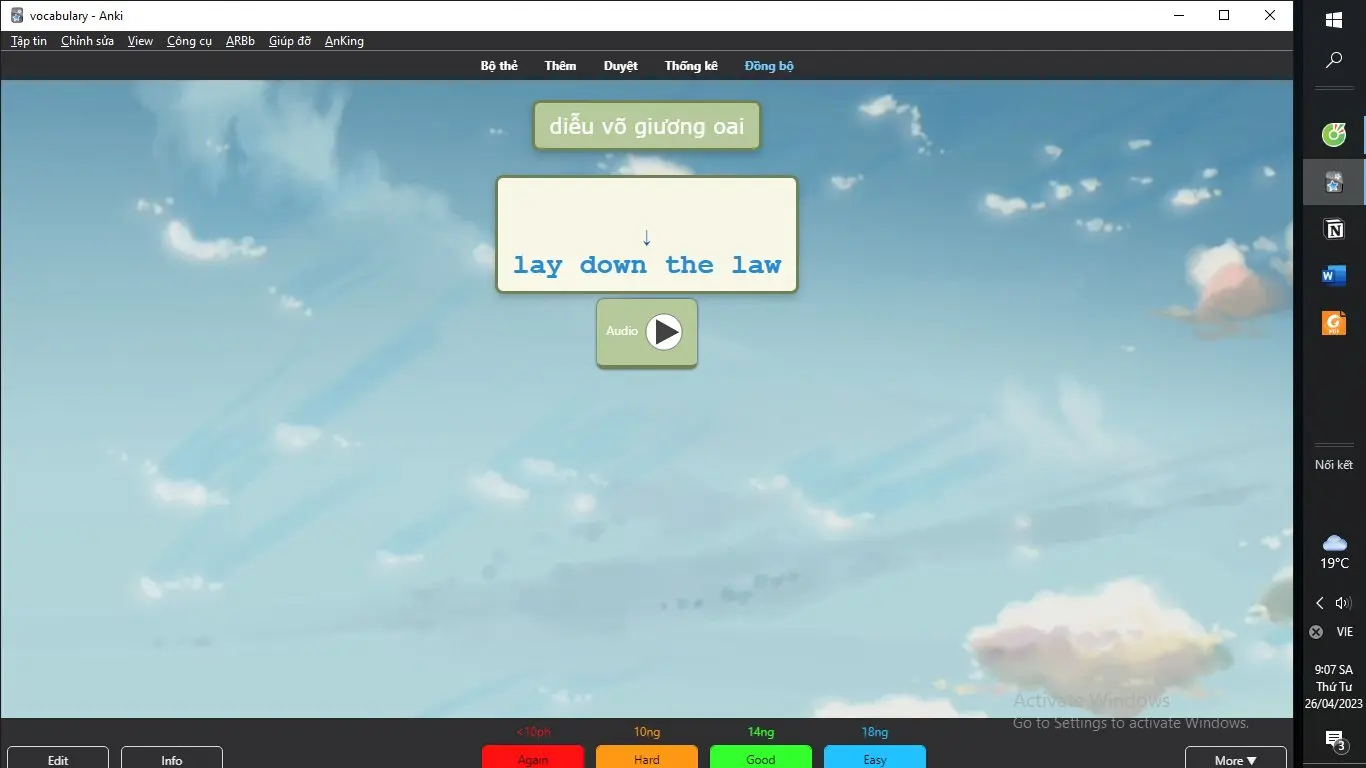Open the orange PDF reader taskbar icon

pos(1333,323)
